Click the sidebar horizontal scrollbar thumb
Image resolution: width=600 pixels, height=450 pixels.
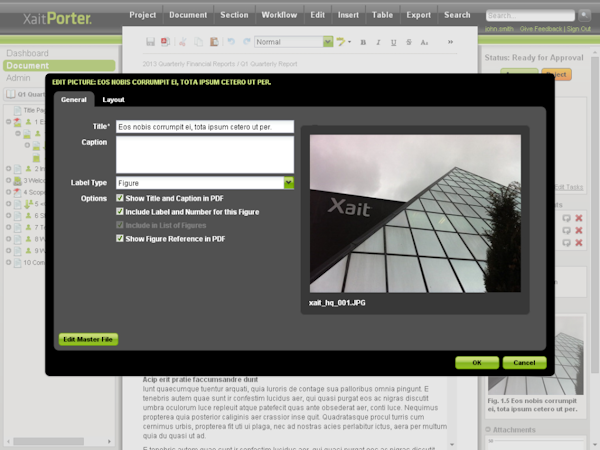tap(49, 441)
